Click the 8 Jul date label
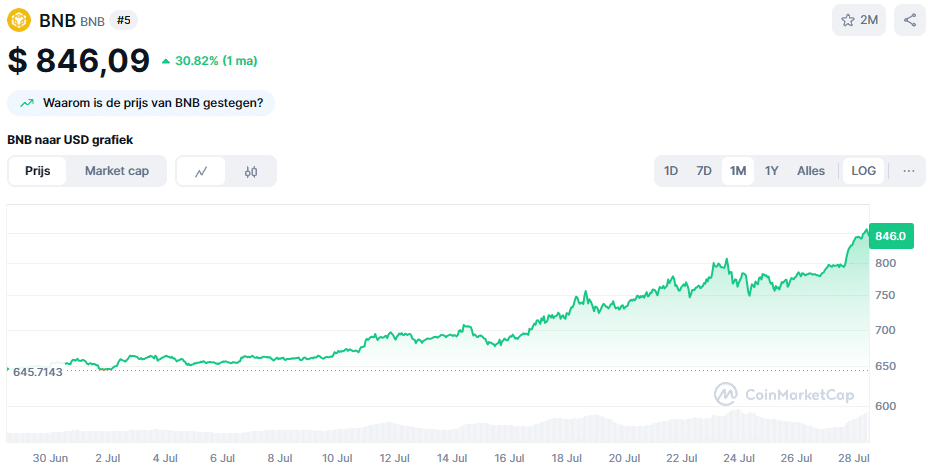This screenshot has height=466, width=928. click(280, 458)
